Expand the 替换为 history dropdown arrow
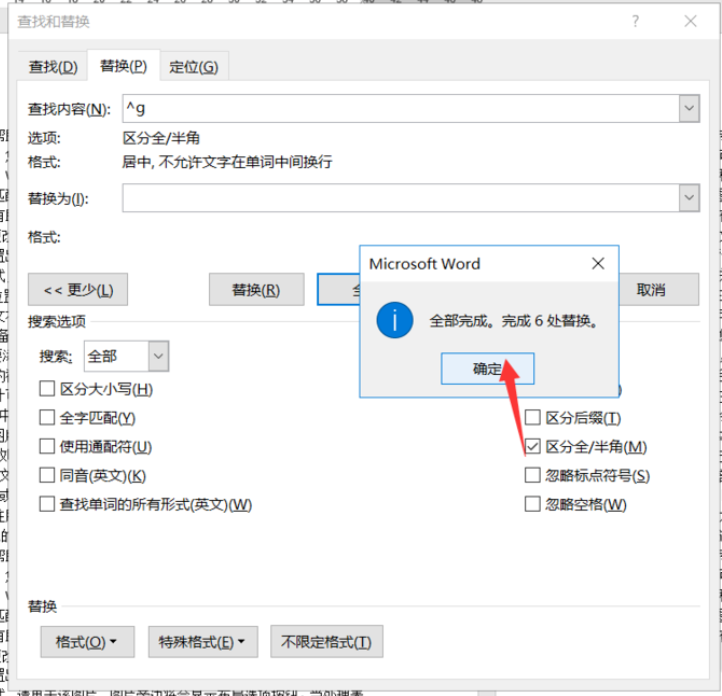The height and width of the screenshot is (696, 722). tap(689, 198)
